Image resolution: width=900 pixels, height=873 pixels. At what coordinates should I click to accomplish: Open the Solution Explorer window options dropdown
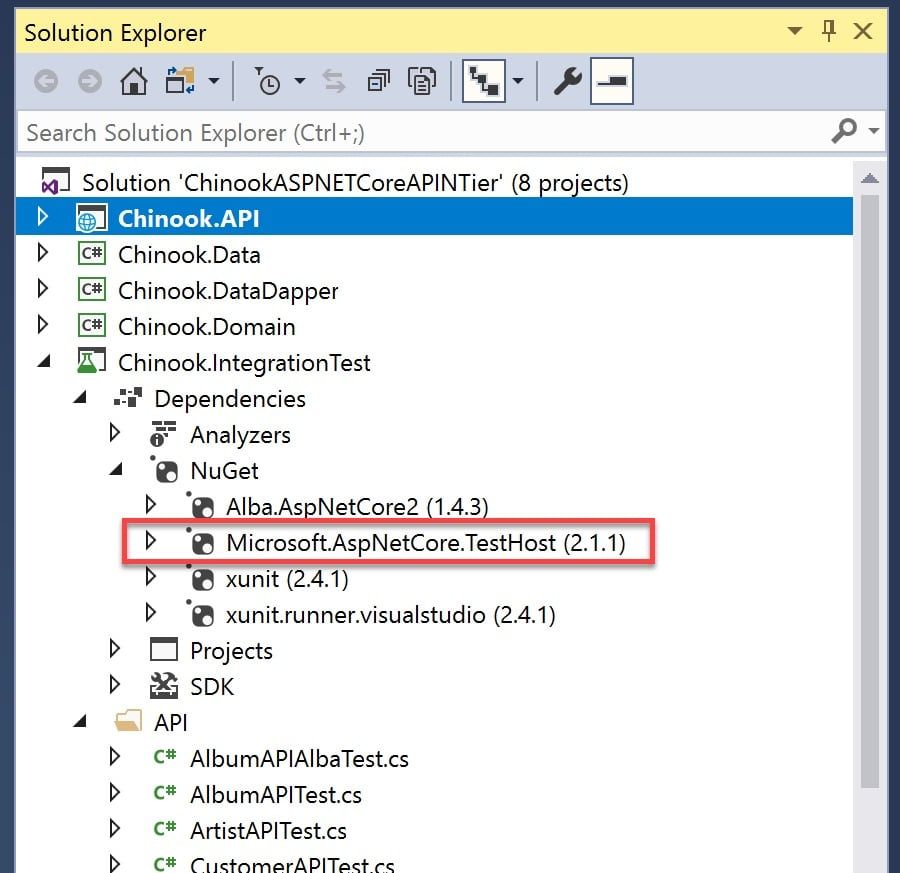[794, 30]
